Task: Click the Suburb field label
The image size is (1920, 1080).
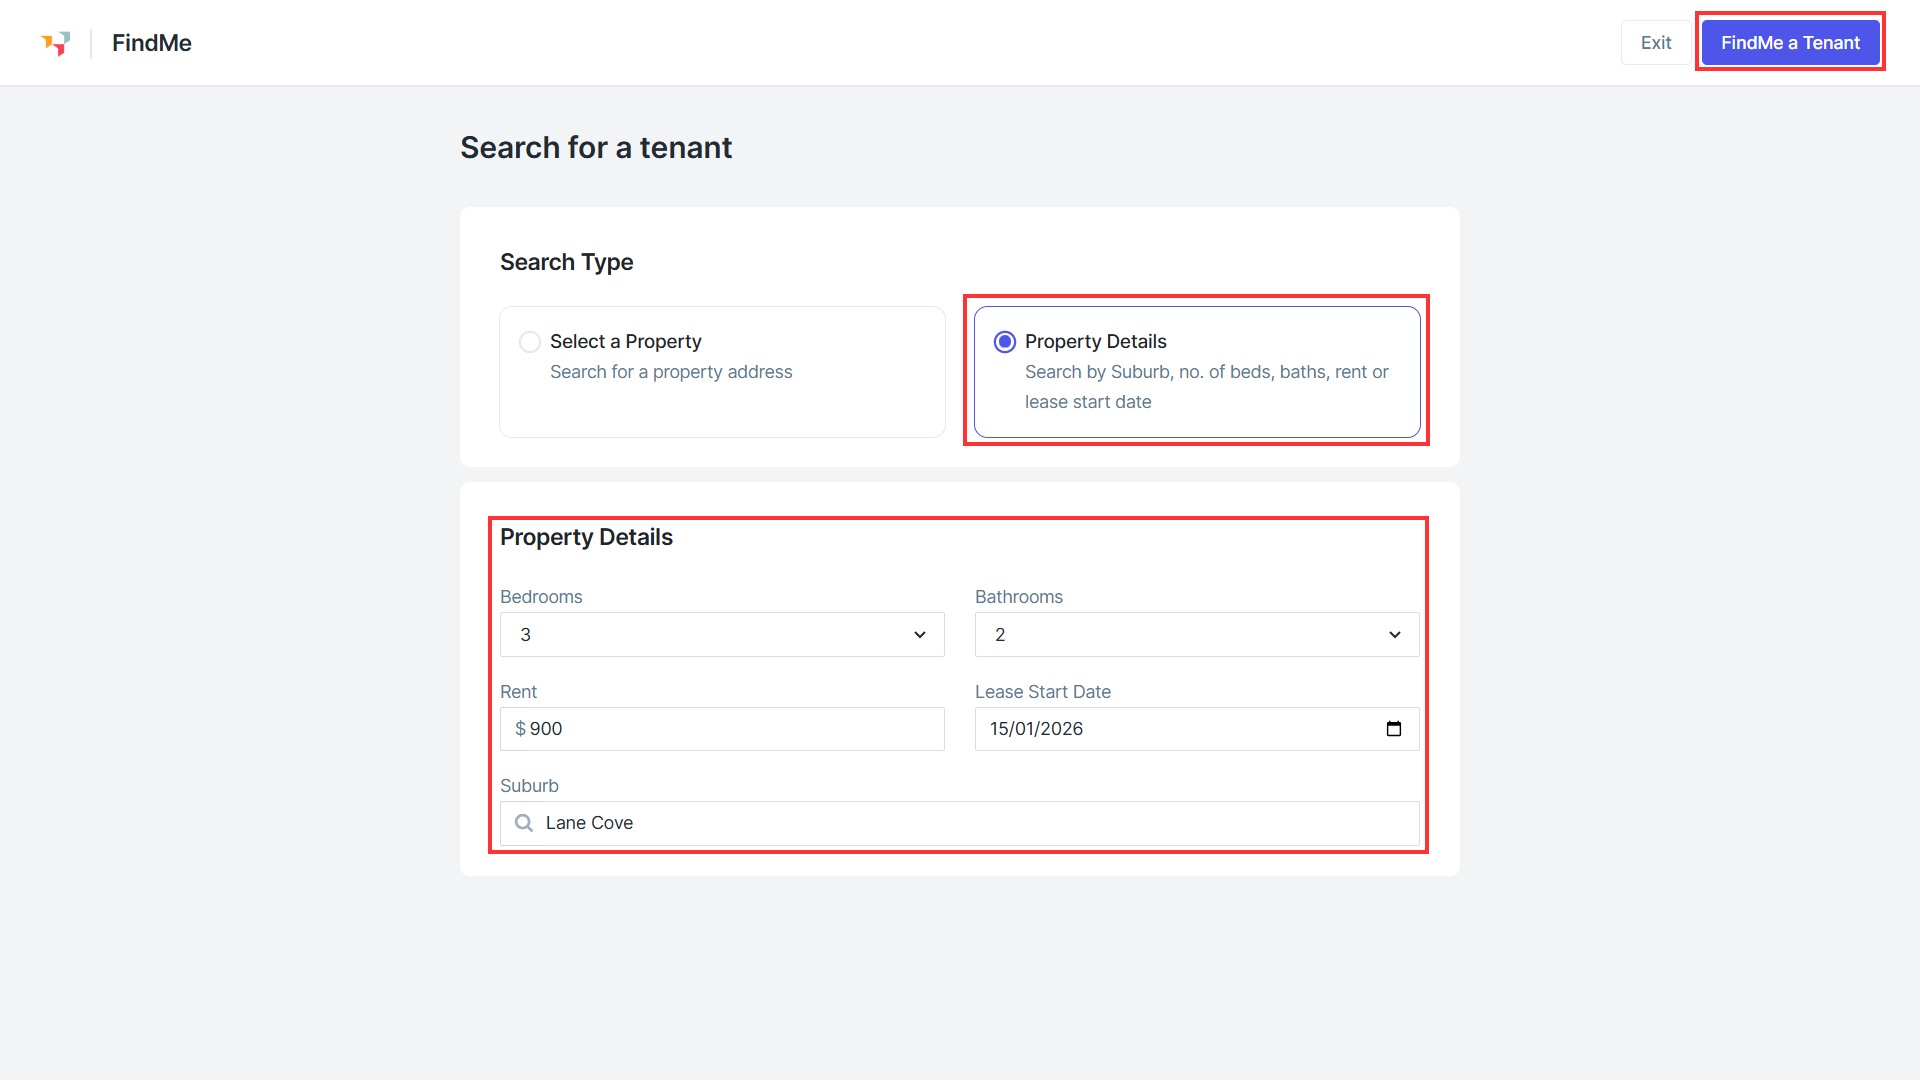Action: [x=530, y=786]
